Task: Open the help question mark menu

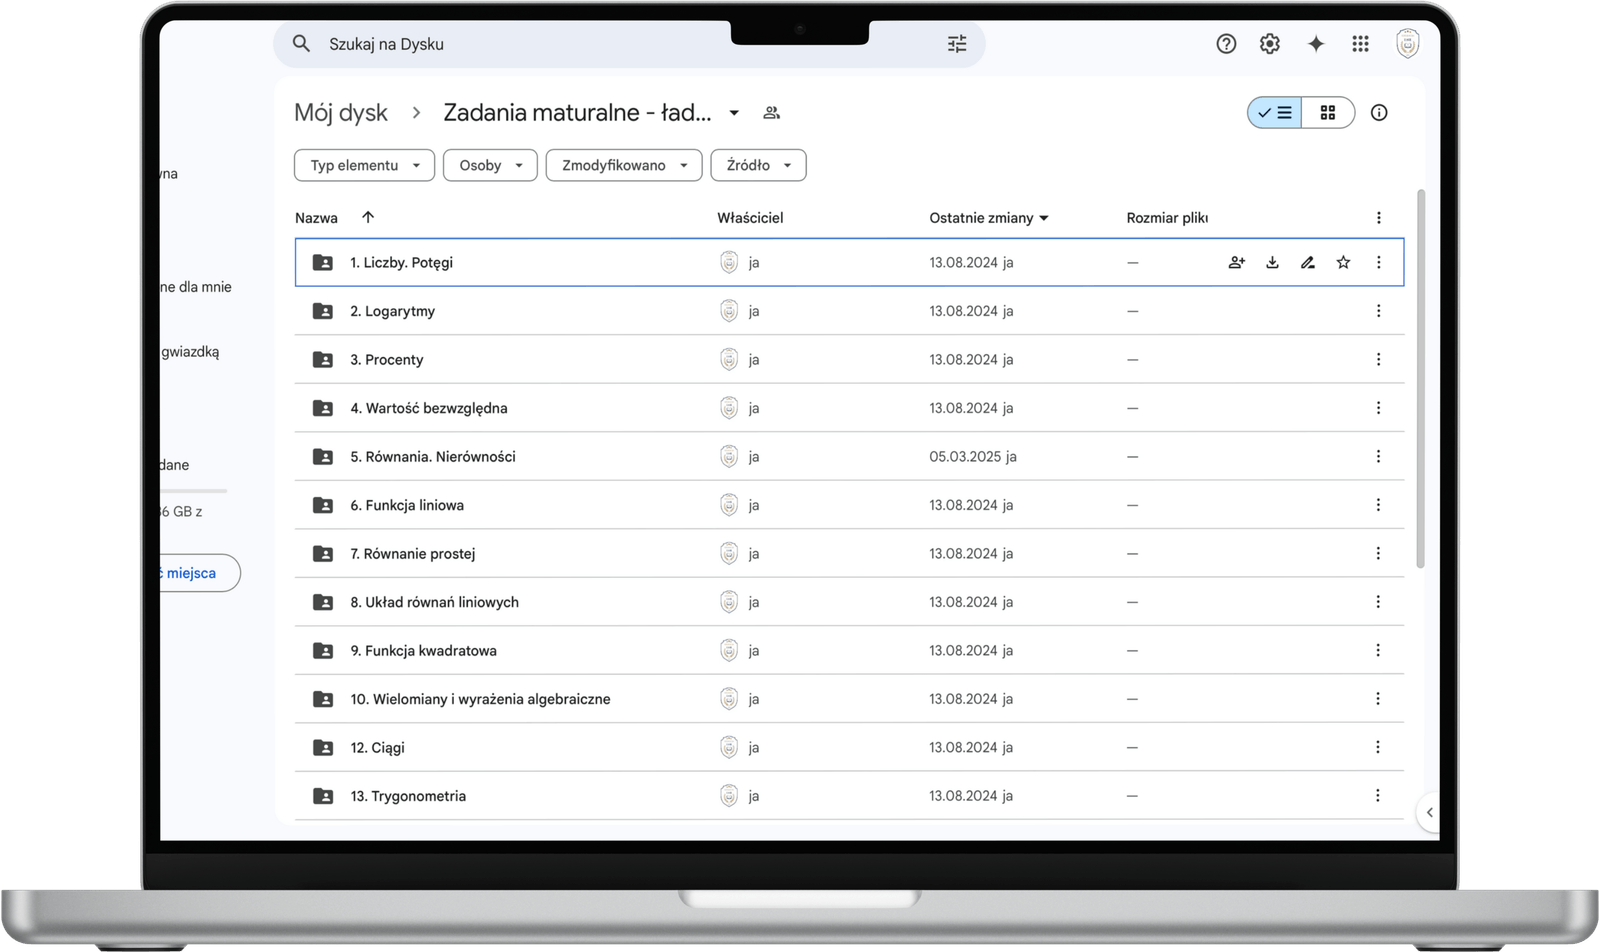Action: coord(1226,44)
